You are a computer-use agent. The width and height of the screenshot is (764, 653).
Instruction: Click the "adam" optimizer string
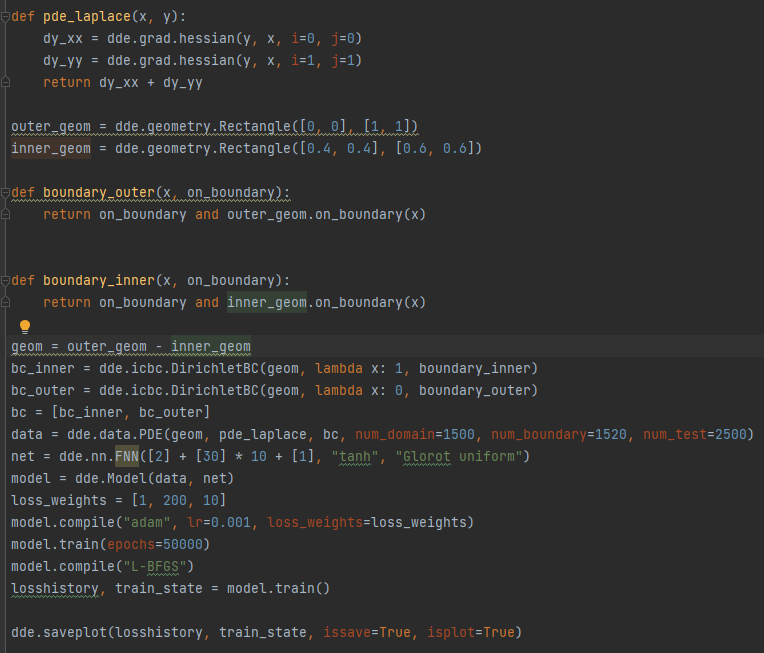click(x=147, y=522)
